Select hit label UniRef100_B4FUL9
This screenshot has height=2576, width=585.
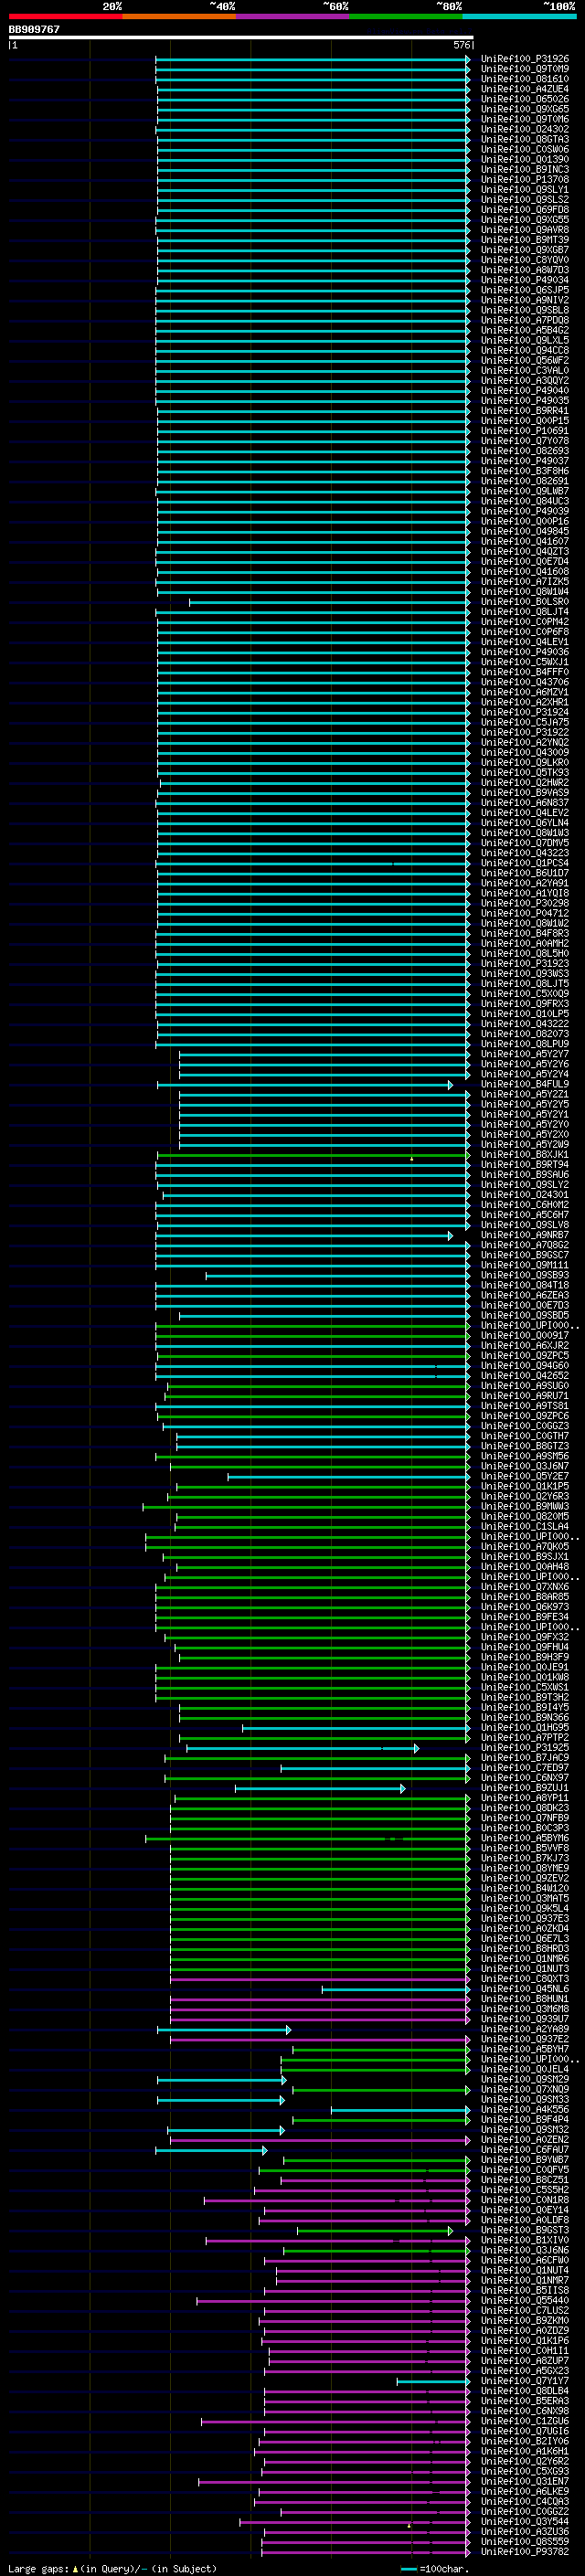pos(525,1084)
